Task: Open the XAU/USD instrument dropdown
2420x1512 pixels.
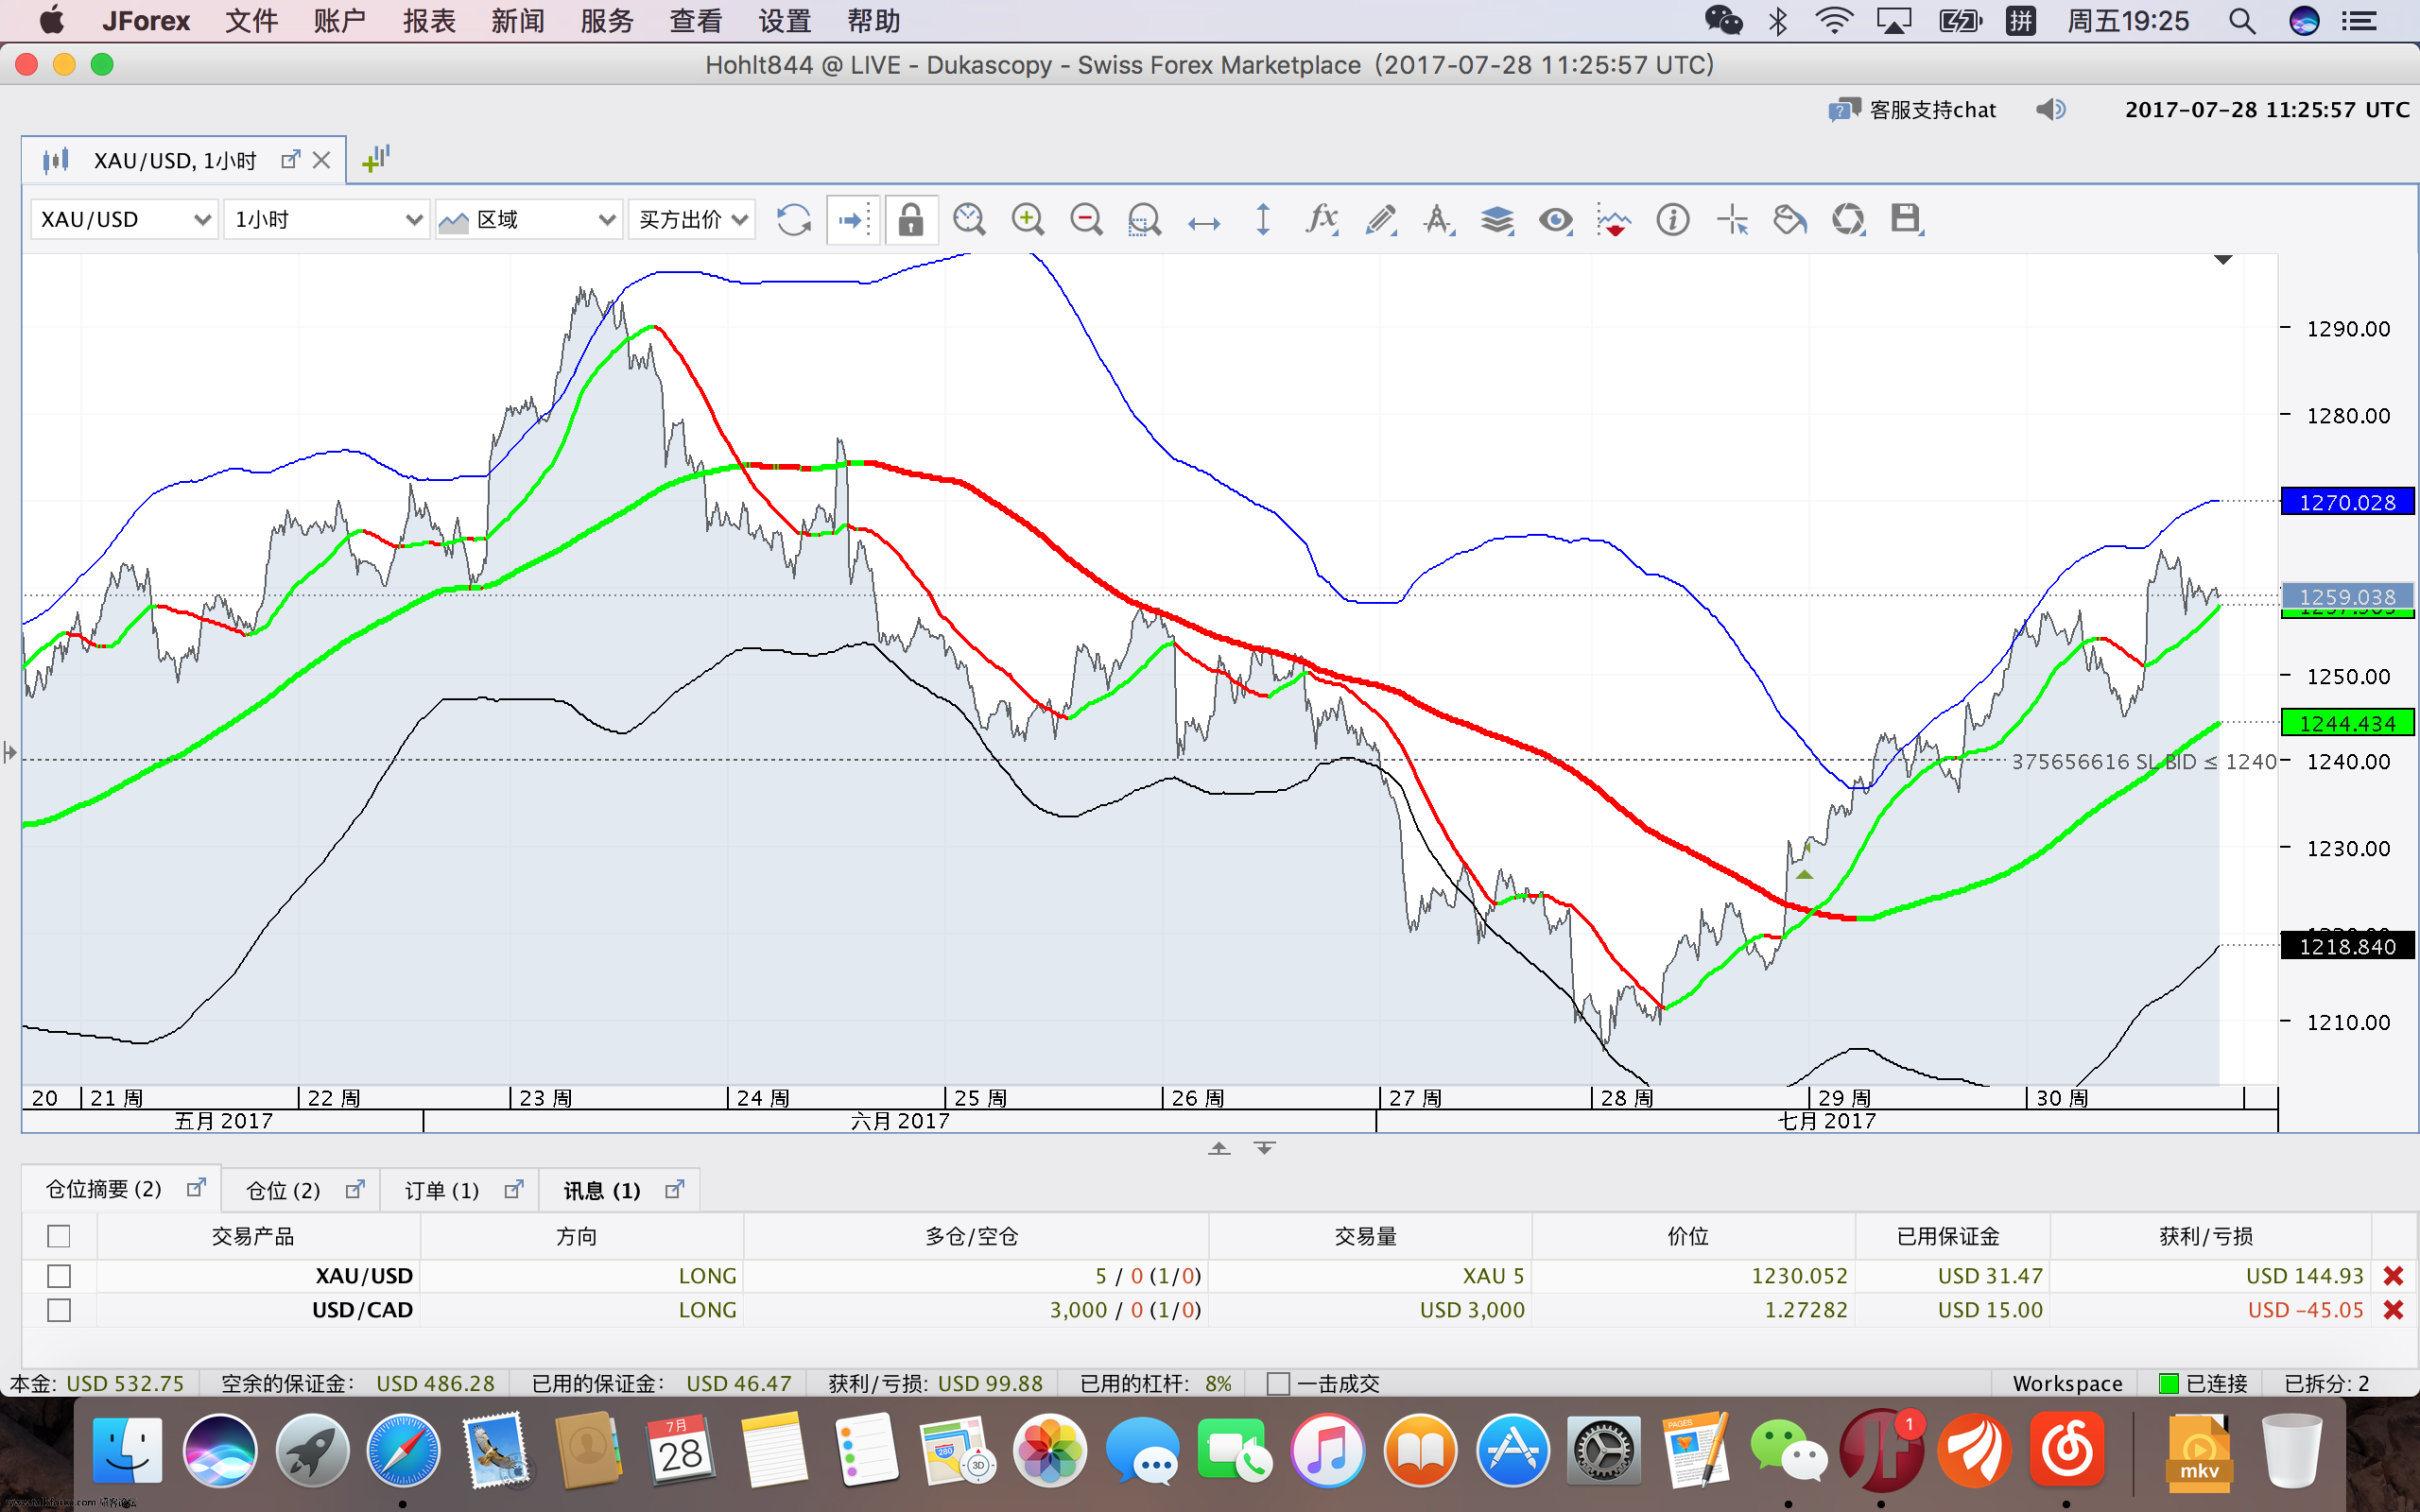Action: (x=124, y=220)
